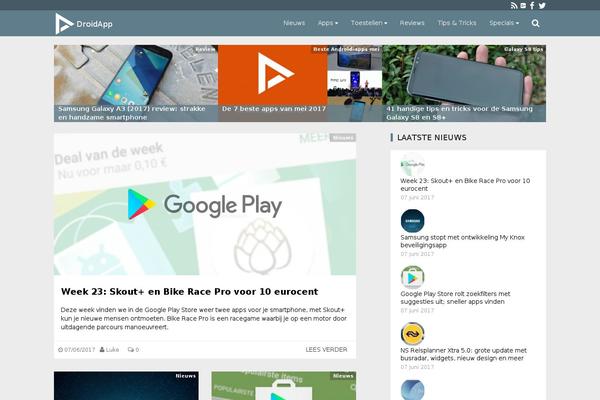This screenshot has height=400, width=600.
Task: Click the LAATSTE NIEUWS heading
Action: 432,137
